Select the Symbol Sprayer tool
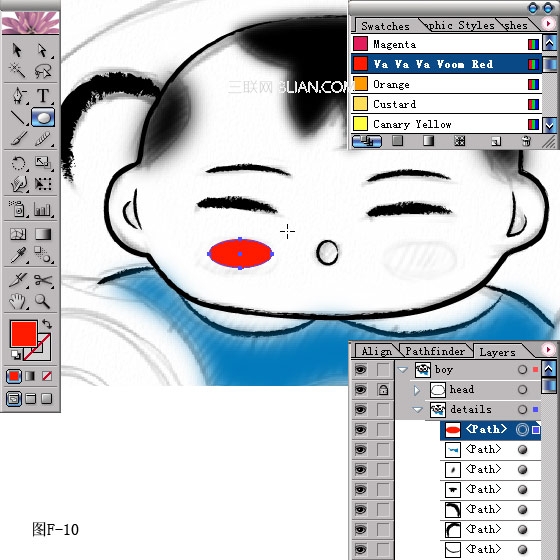 pos(18,209)
